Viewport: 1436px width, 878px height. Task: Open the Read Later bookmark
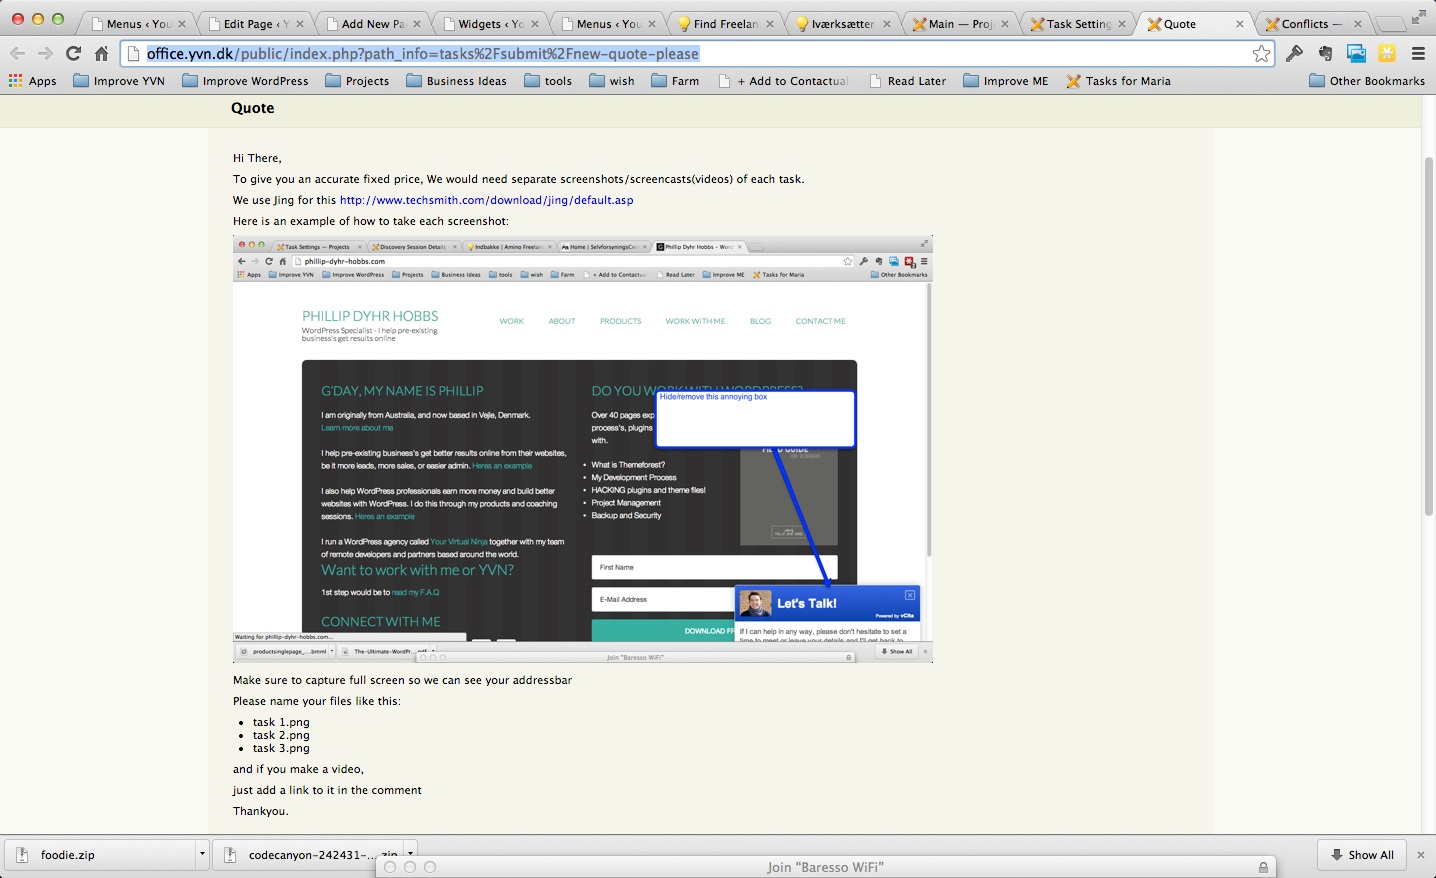coord(907,81)
